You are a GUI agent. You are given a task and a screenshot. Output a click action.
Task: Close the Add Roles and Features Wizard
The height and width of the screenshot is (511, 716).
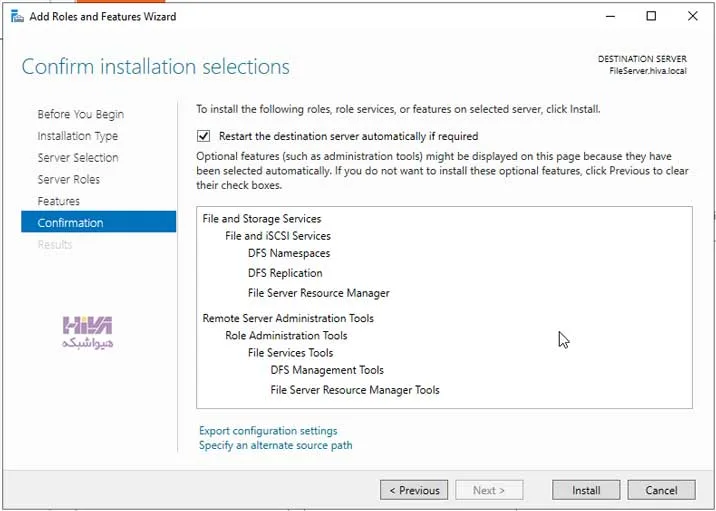tap(692, 16)
